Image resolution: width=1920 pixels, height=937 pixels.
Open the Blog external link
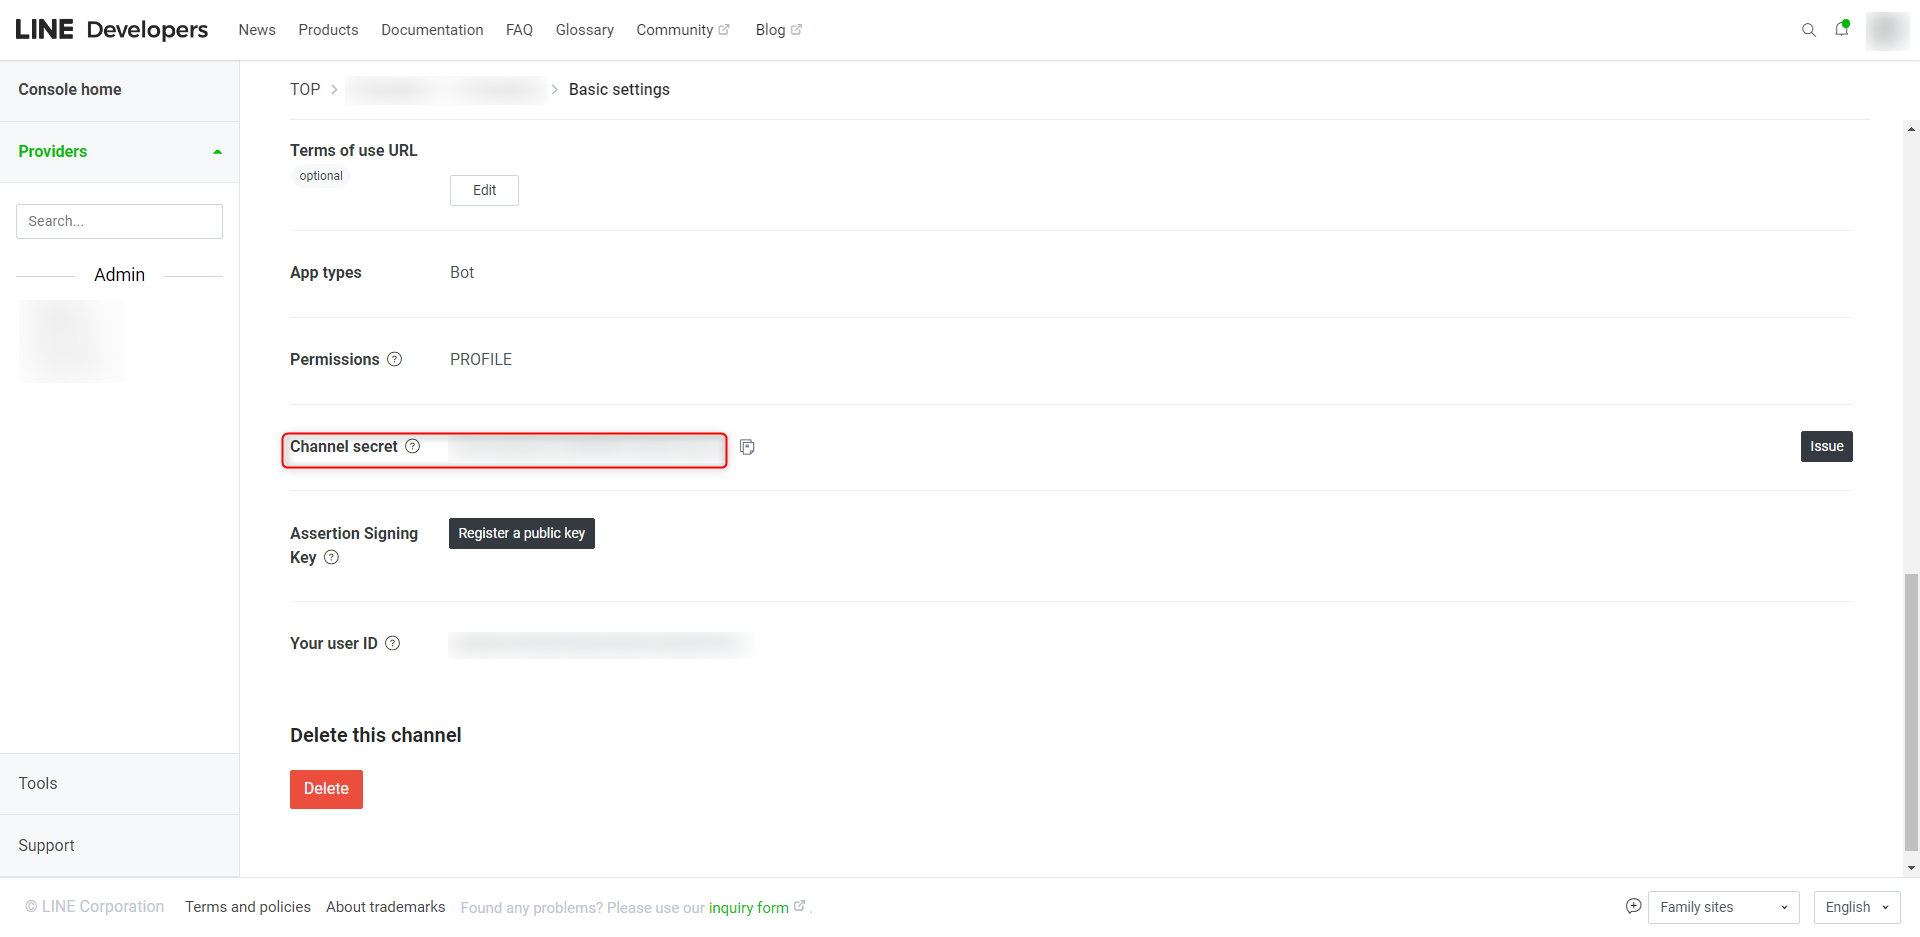[x=778, y=30]
